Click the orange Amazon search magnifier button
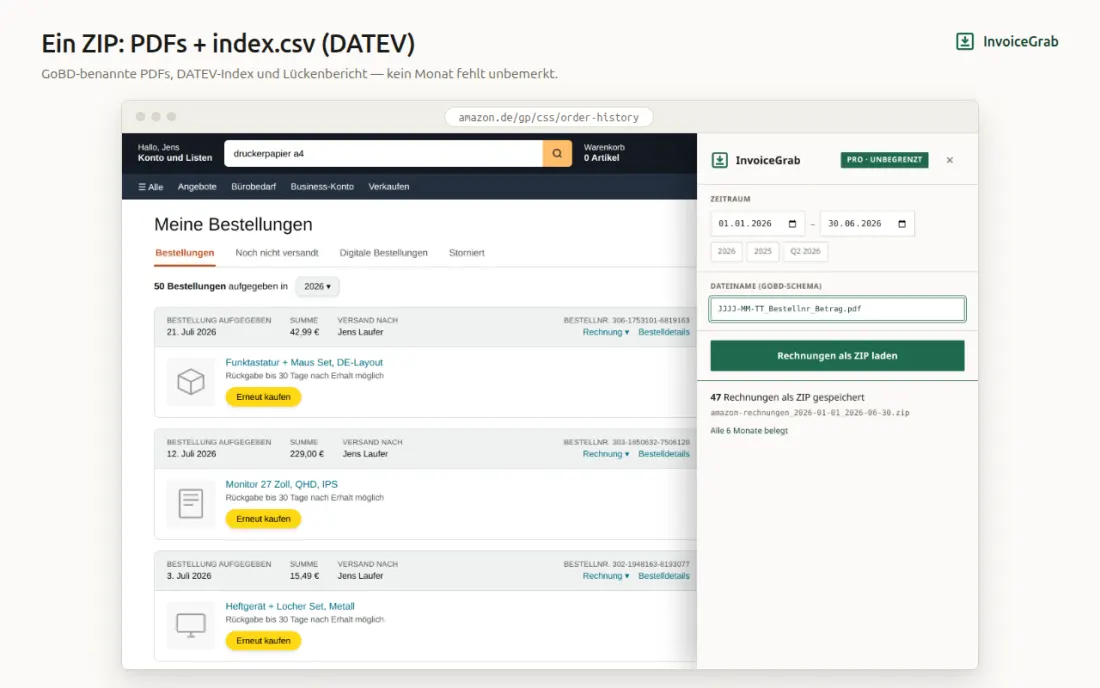This screenshot has width=1100, height=688. click(x=557, y=154)
